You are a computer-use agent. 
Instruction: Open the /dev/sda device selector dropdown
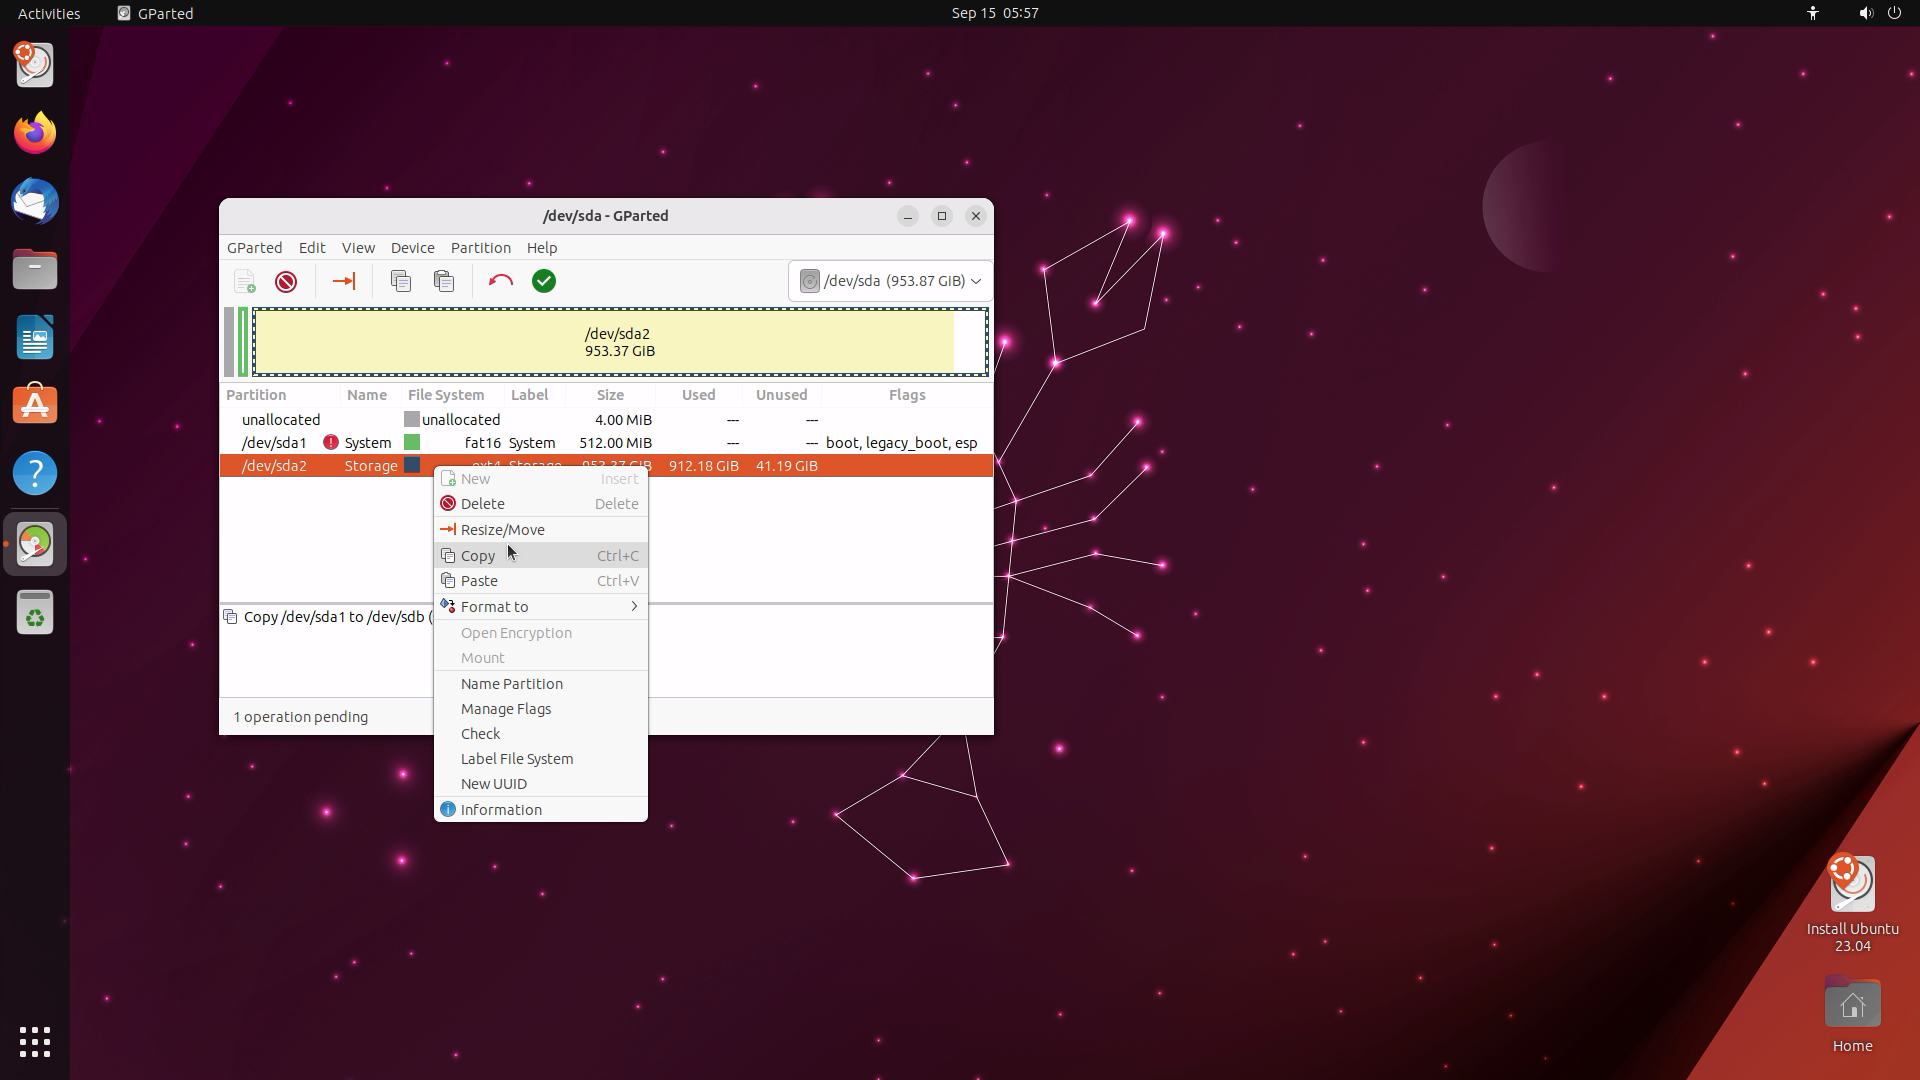[x=890, y=281]
